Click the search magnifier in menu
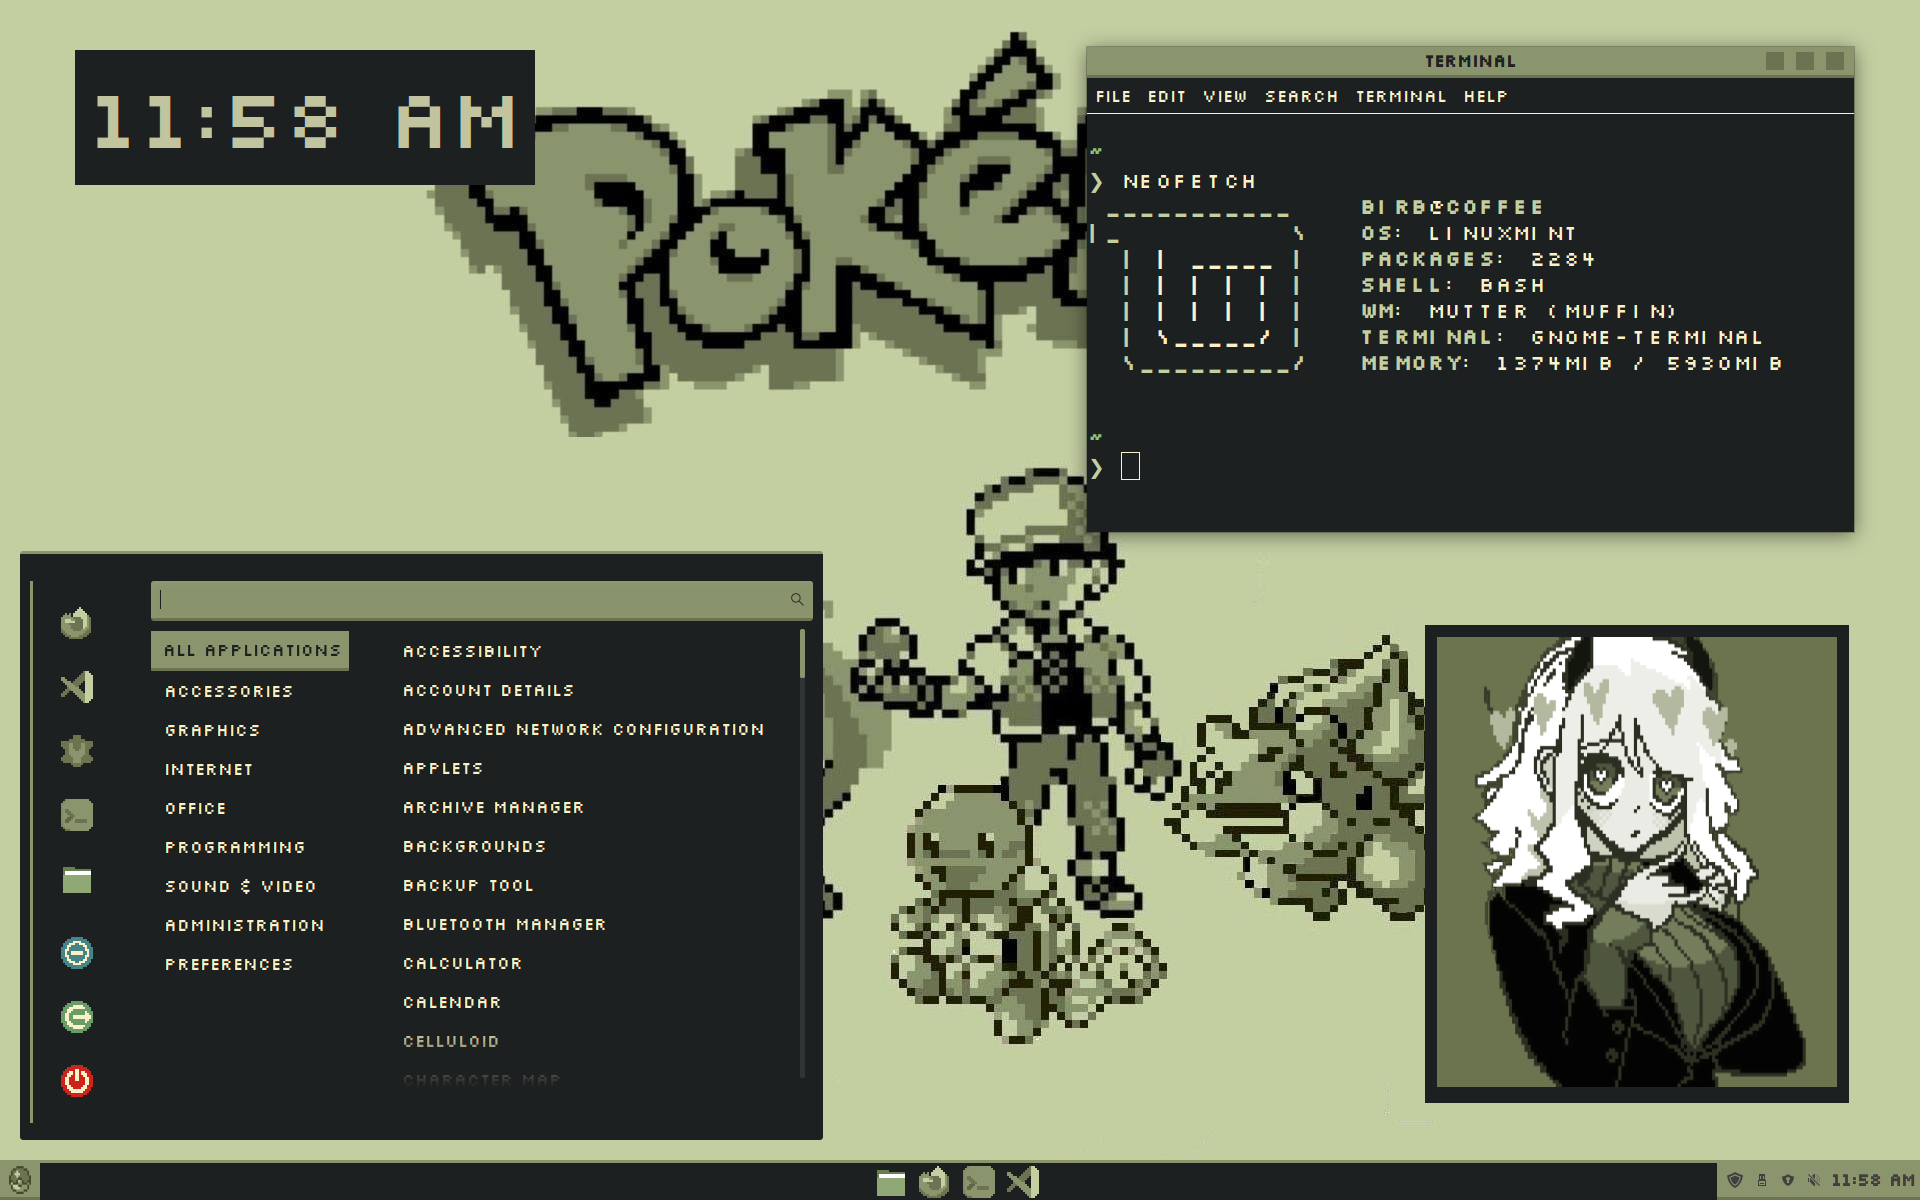Screen dimensions: 1920x1200 pyautogui.click(x=797, y=599)
